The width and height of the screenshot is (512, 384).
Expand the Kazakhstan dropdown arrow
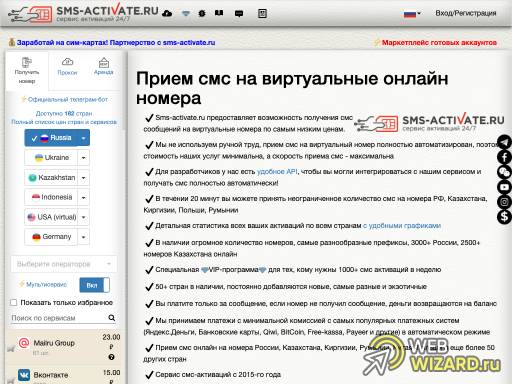pos(83,177)
